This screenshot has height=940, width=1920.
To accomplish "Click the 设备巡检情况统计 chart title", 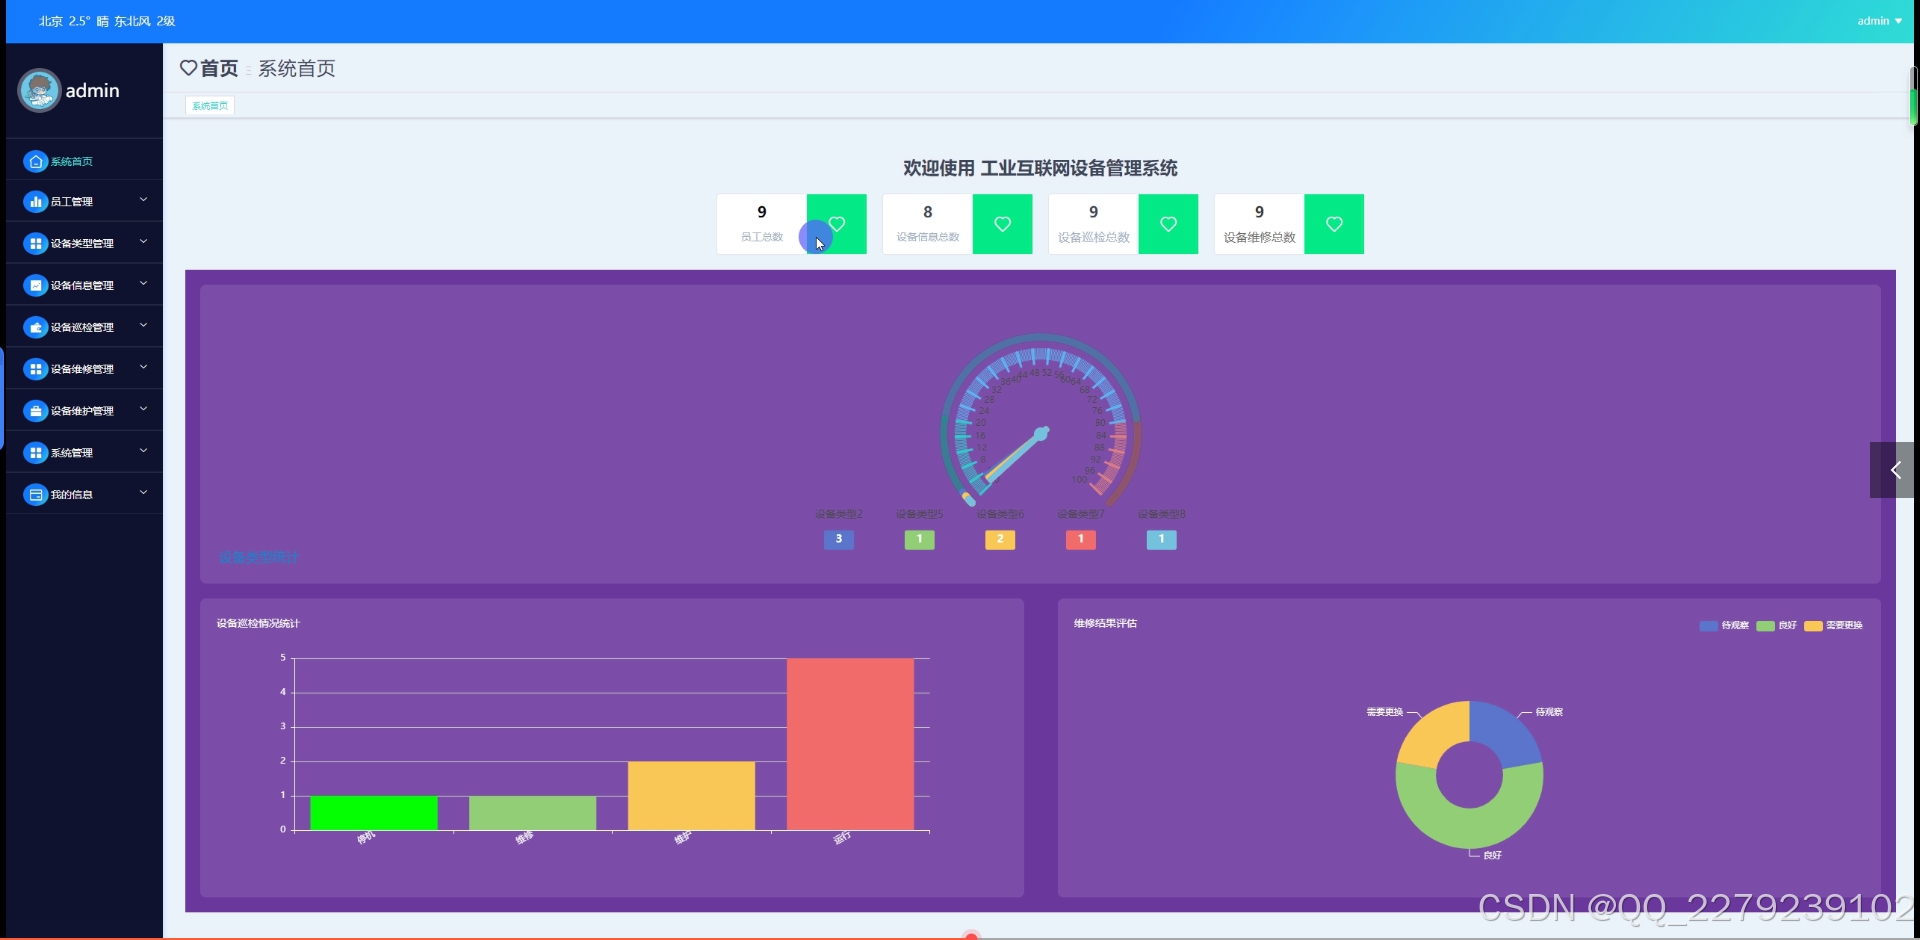I will pos(258,624).
